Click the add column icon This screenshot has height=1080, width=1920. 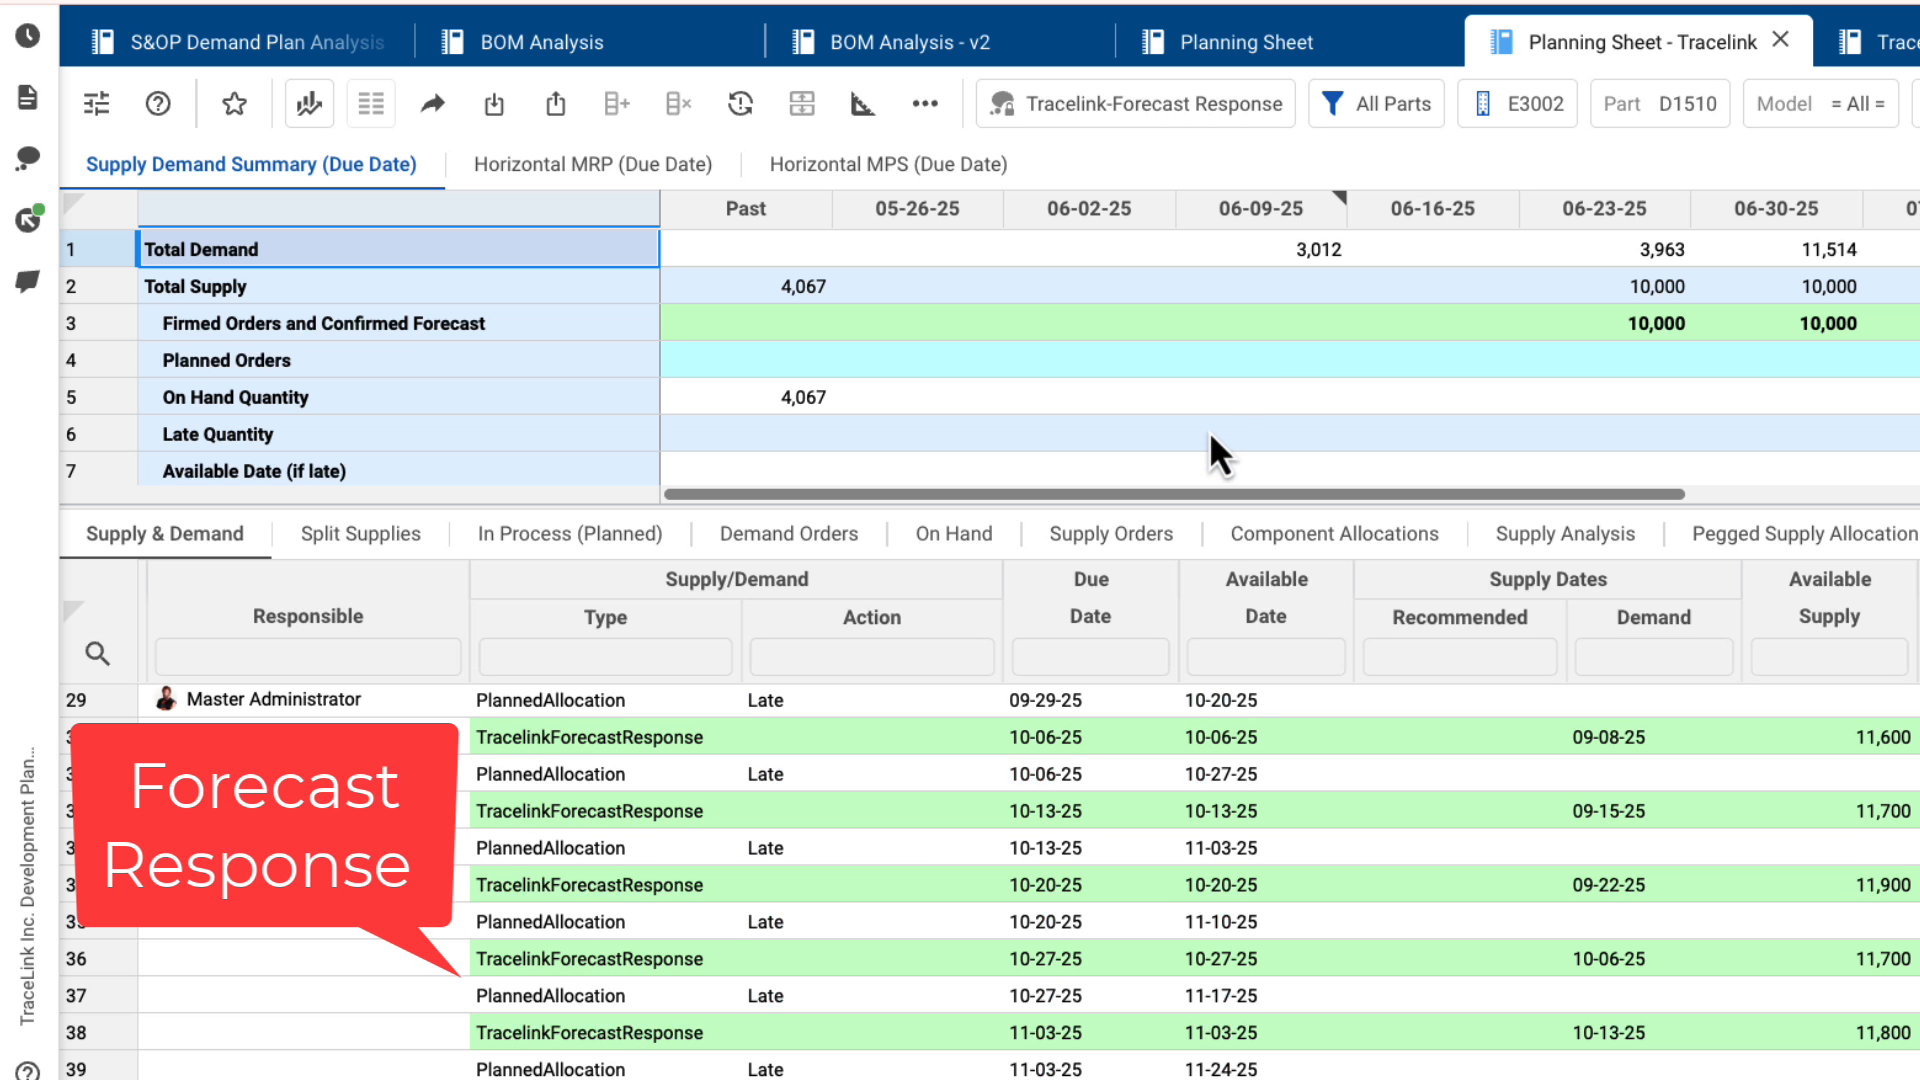pos(617,103)
